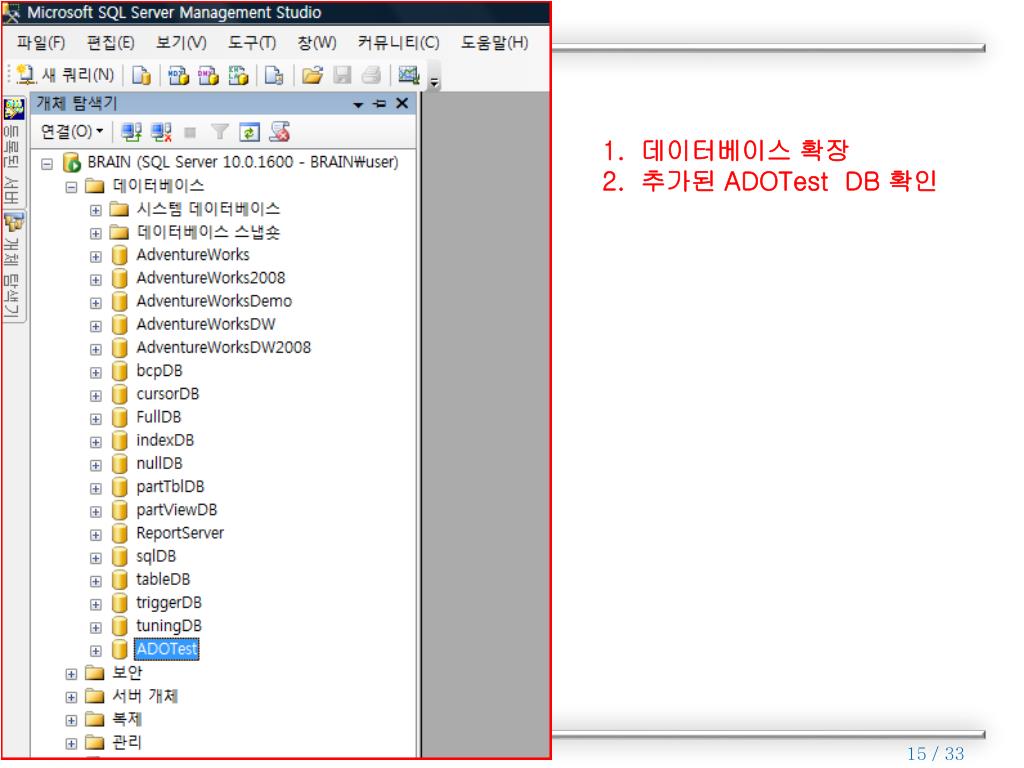Click the Refresh icon in Object Explorer
1024x768 pixels.
(249, 133)
